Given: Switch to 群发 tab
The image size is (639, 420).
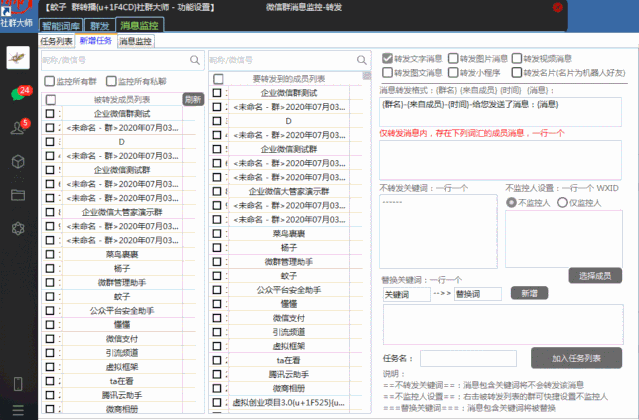Looking at the screenshot, I should pyautogui.click(x=99, y=26).
